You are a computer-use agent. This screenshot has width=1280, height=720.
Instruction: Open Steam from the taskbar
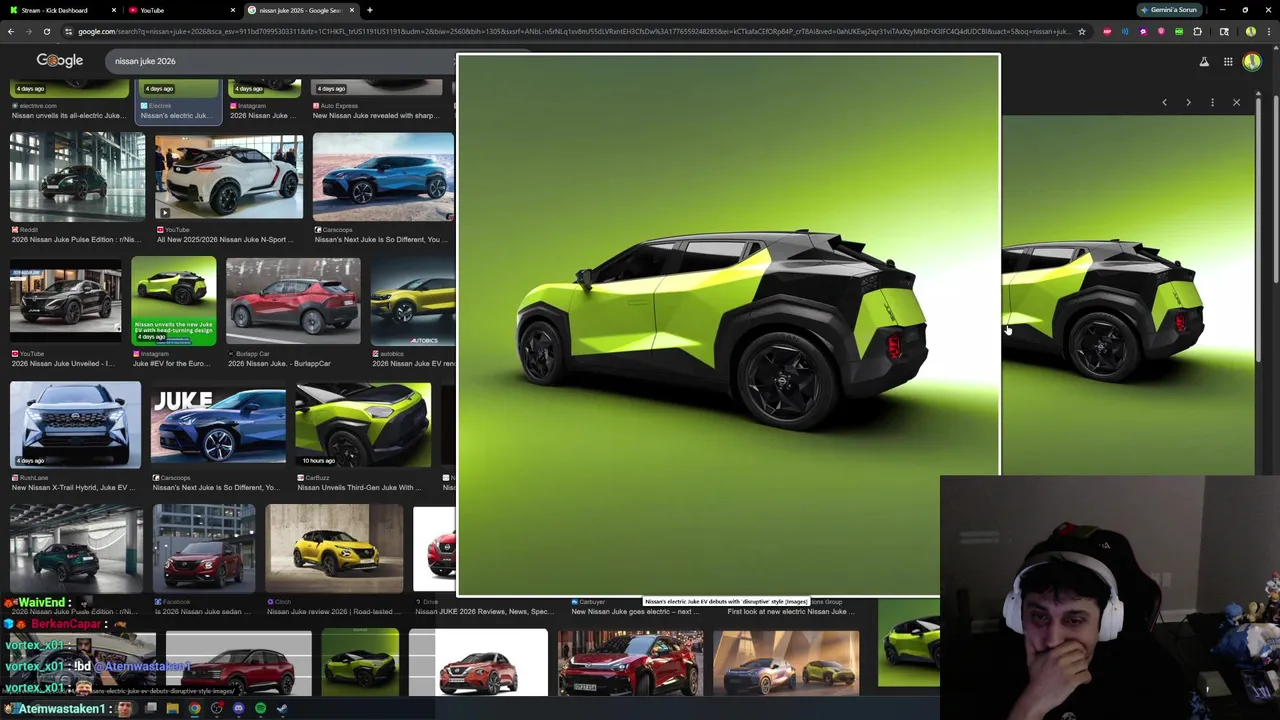(x=282, y=709)
